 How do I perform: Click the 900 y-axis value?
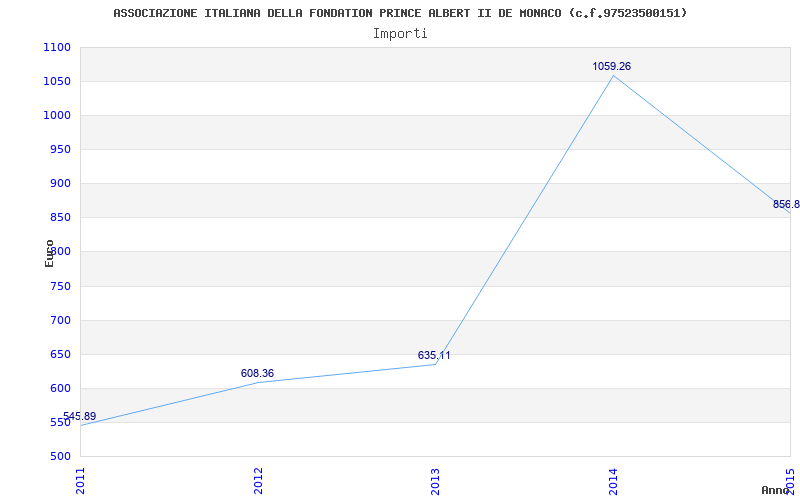tap(60, 184)
